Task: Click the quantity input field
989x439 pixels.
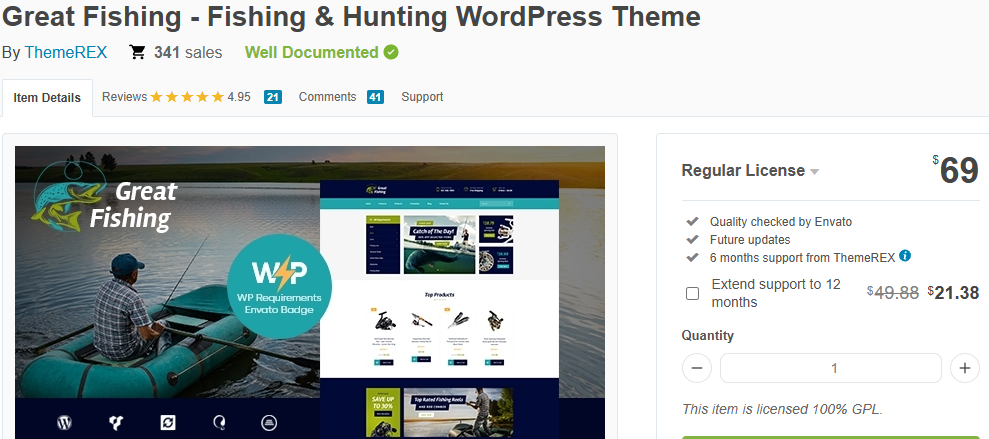Action: coord(831,368)
